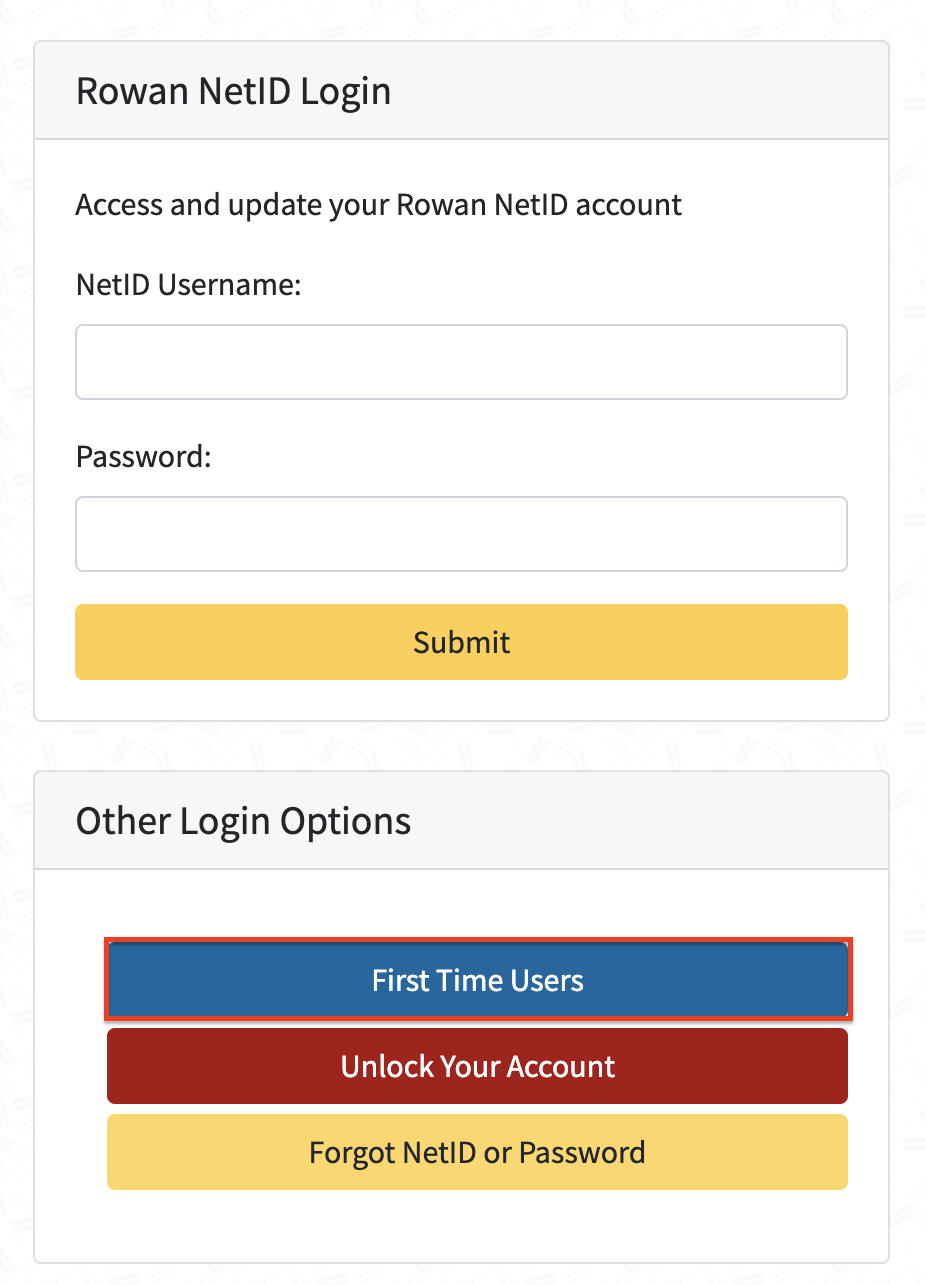The width and height of the screenshot is (926, 1285).
Task: Focus the Password text box
Action: pyautogui.click(x=461, y=534)
